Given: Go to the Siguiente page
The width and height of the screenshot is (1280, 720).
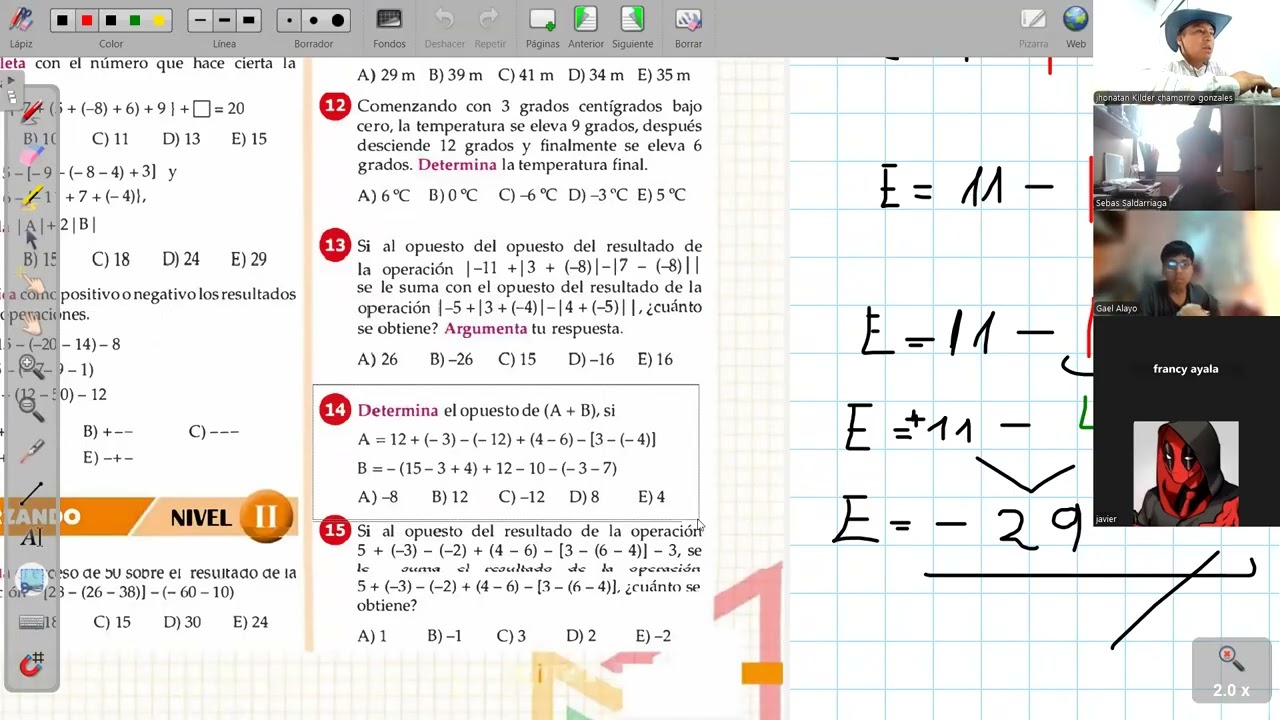Looking at the screenshot, I should click(x=632, y=26).
